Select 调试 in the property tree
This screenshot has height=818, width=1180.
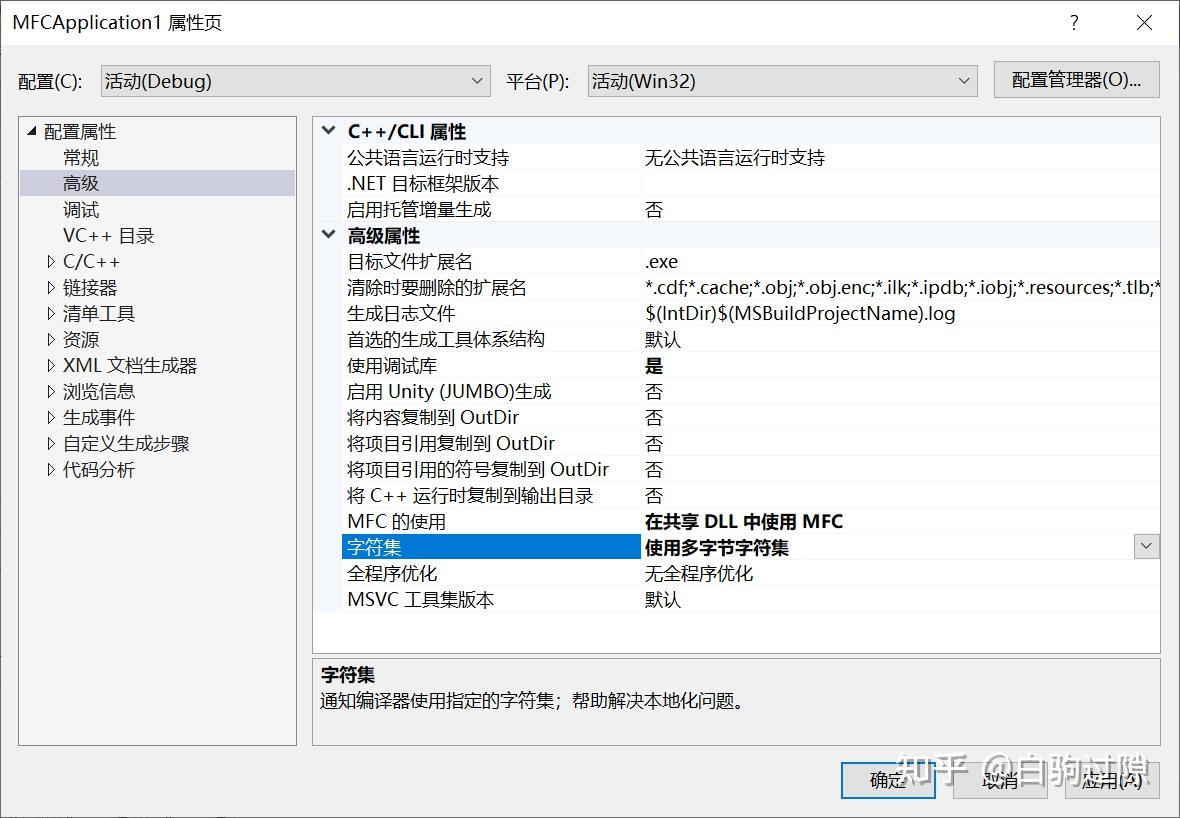click(81, 209)
